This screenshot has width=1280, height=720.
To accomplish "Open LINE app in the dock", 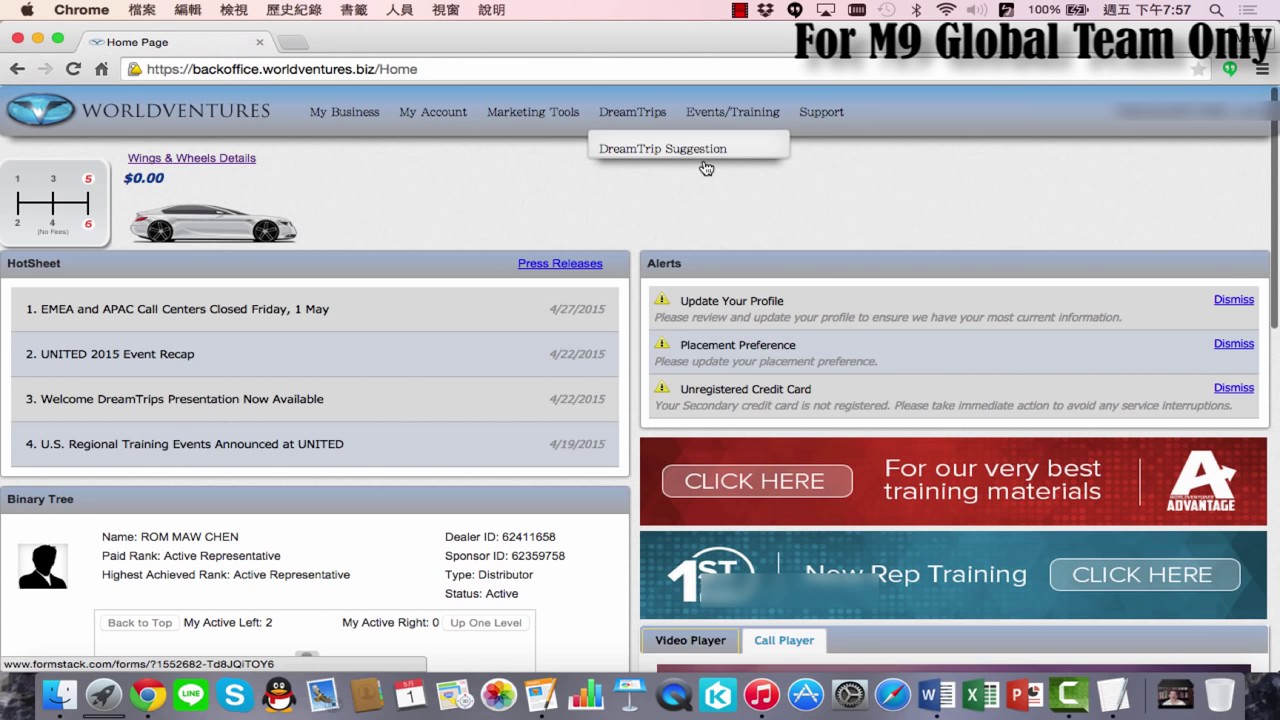I will [x=190, y=695].
